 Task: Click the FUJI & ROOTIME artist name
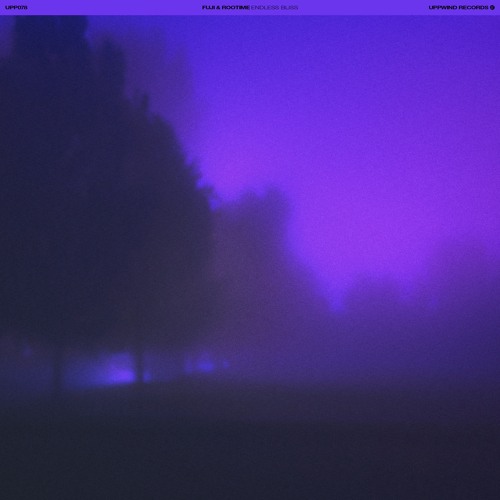pos(225,7)
